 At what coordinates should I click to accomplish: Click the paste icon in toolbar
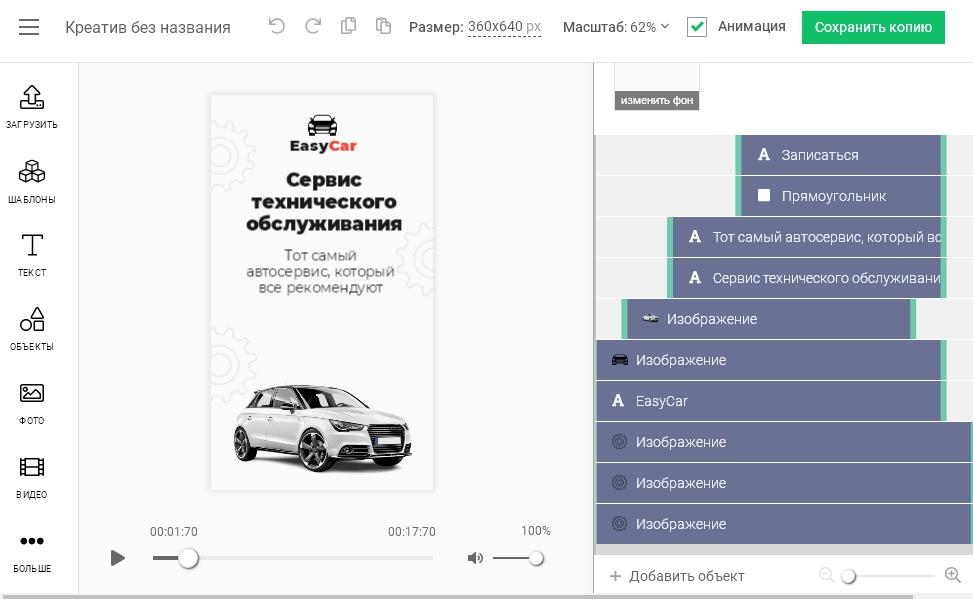pos(383,27)
